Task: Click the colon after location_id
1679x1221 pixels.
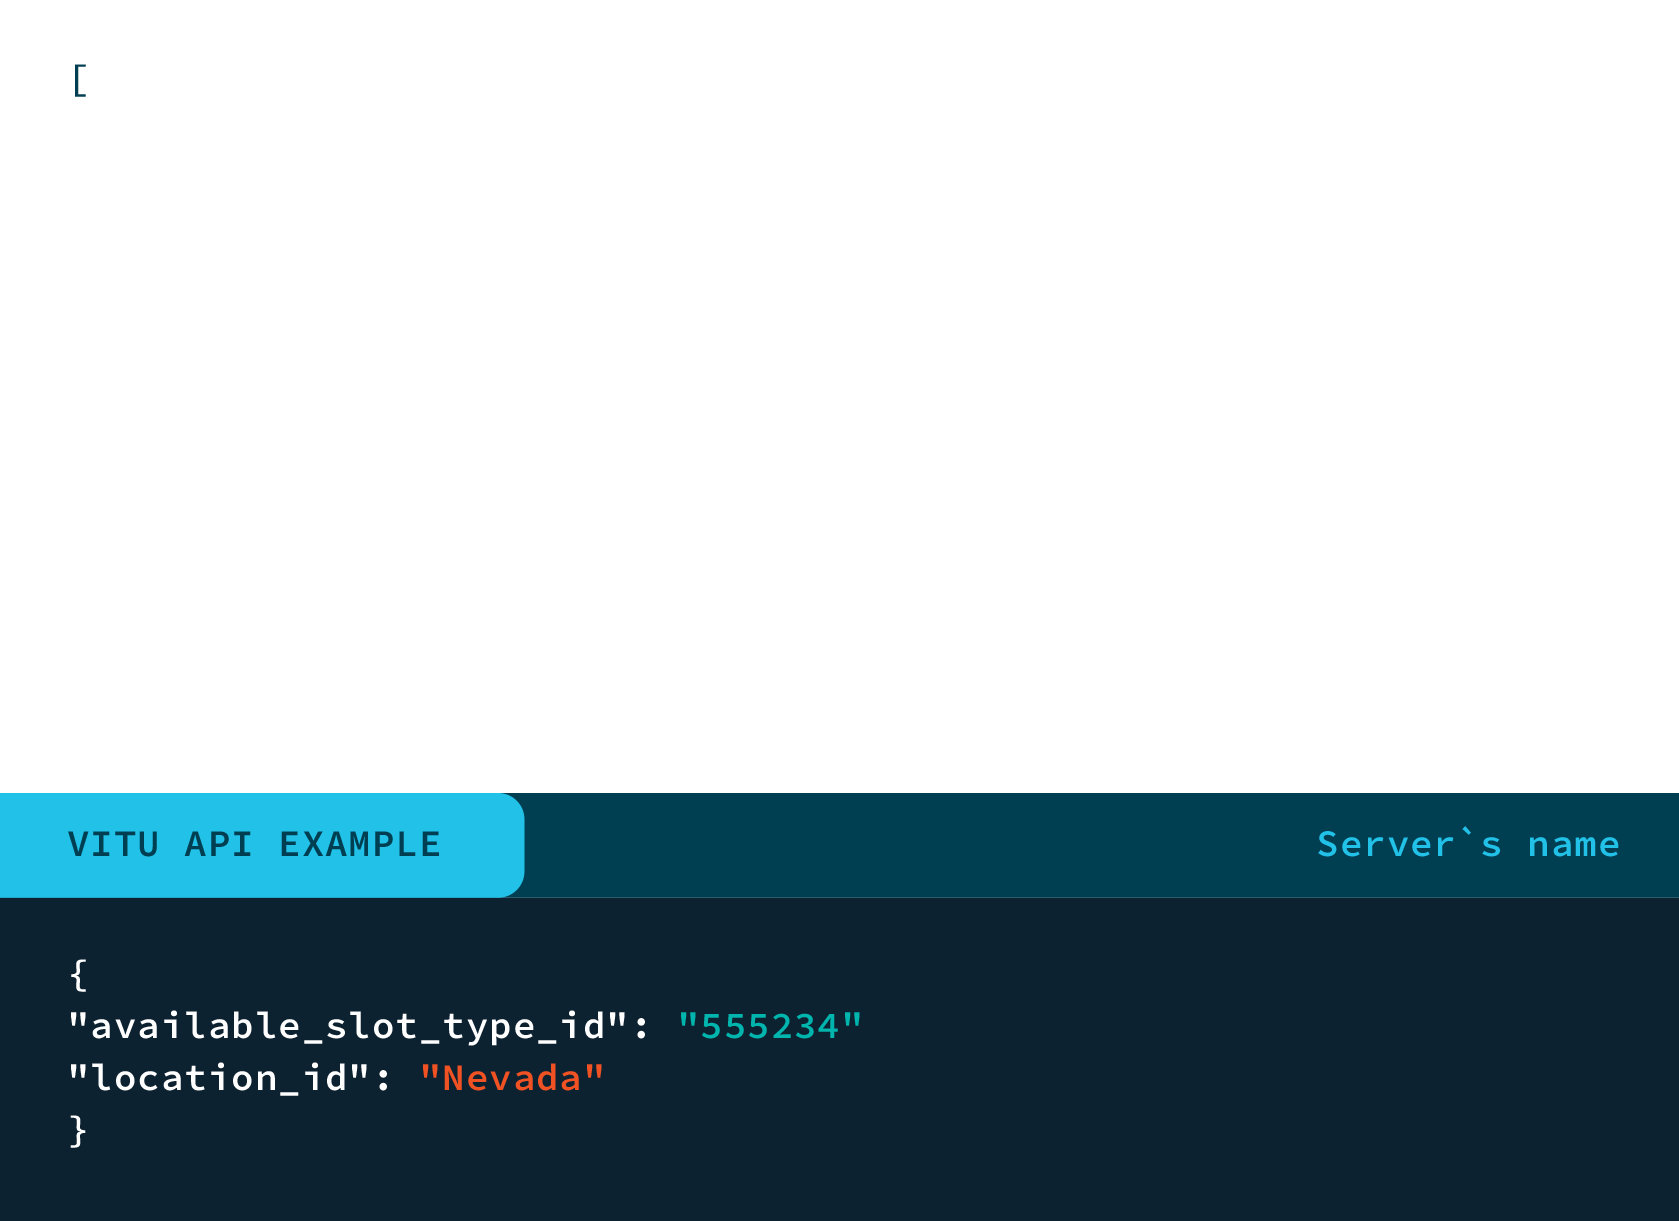Action: (385, 1076)
